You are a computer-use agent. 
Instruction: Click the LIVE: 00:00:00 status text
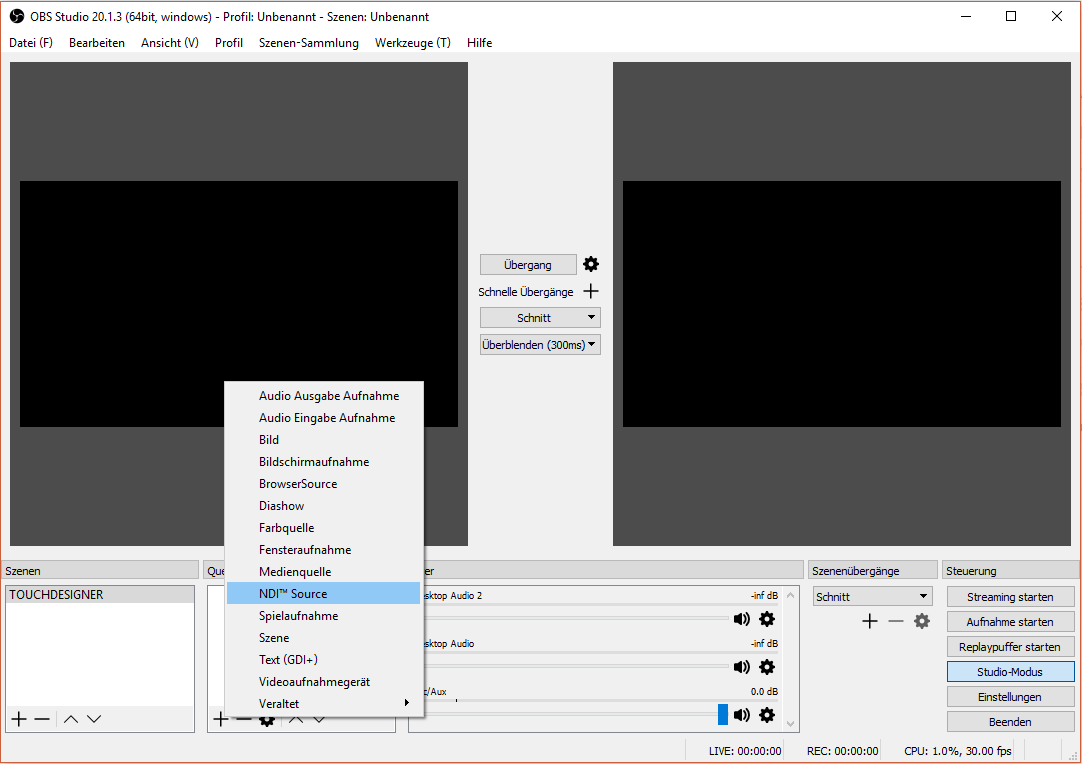pos(745,751)
